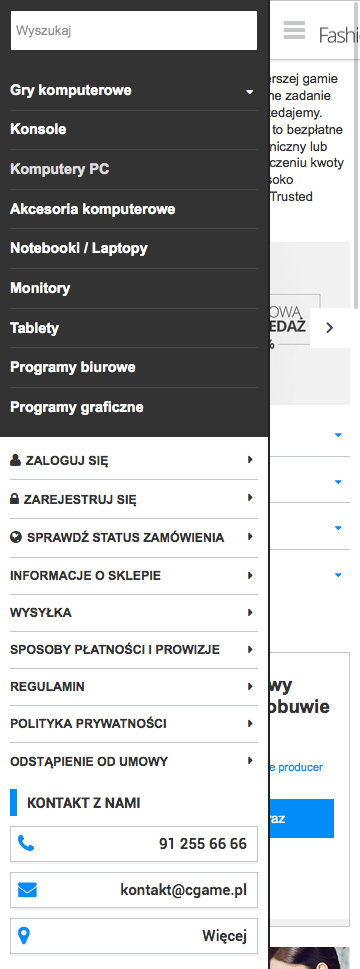Expand the Wysyłka row arrow
The image size is (360, 969).
(250, 613)
